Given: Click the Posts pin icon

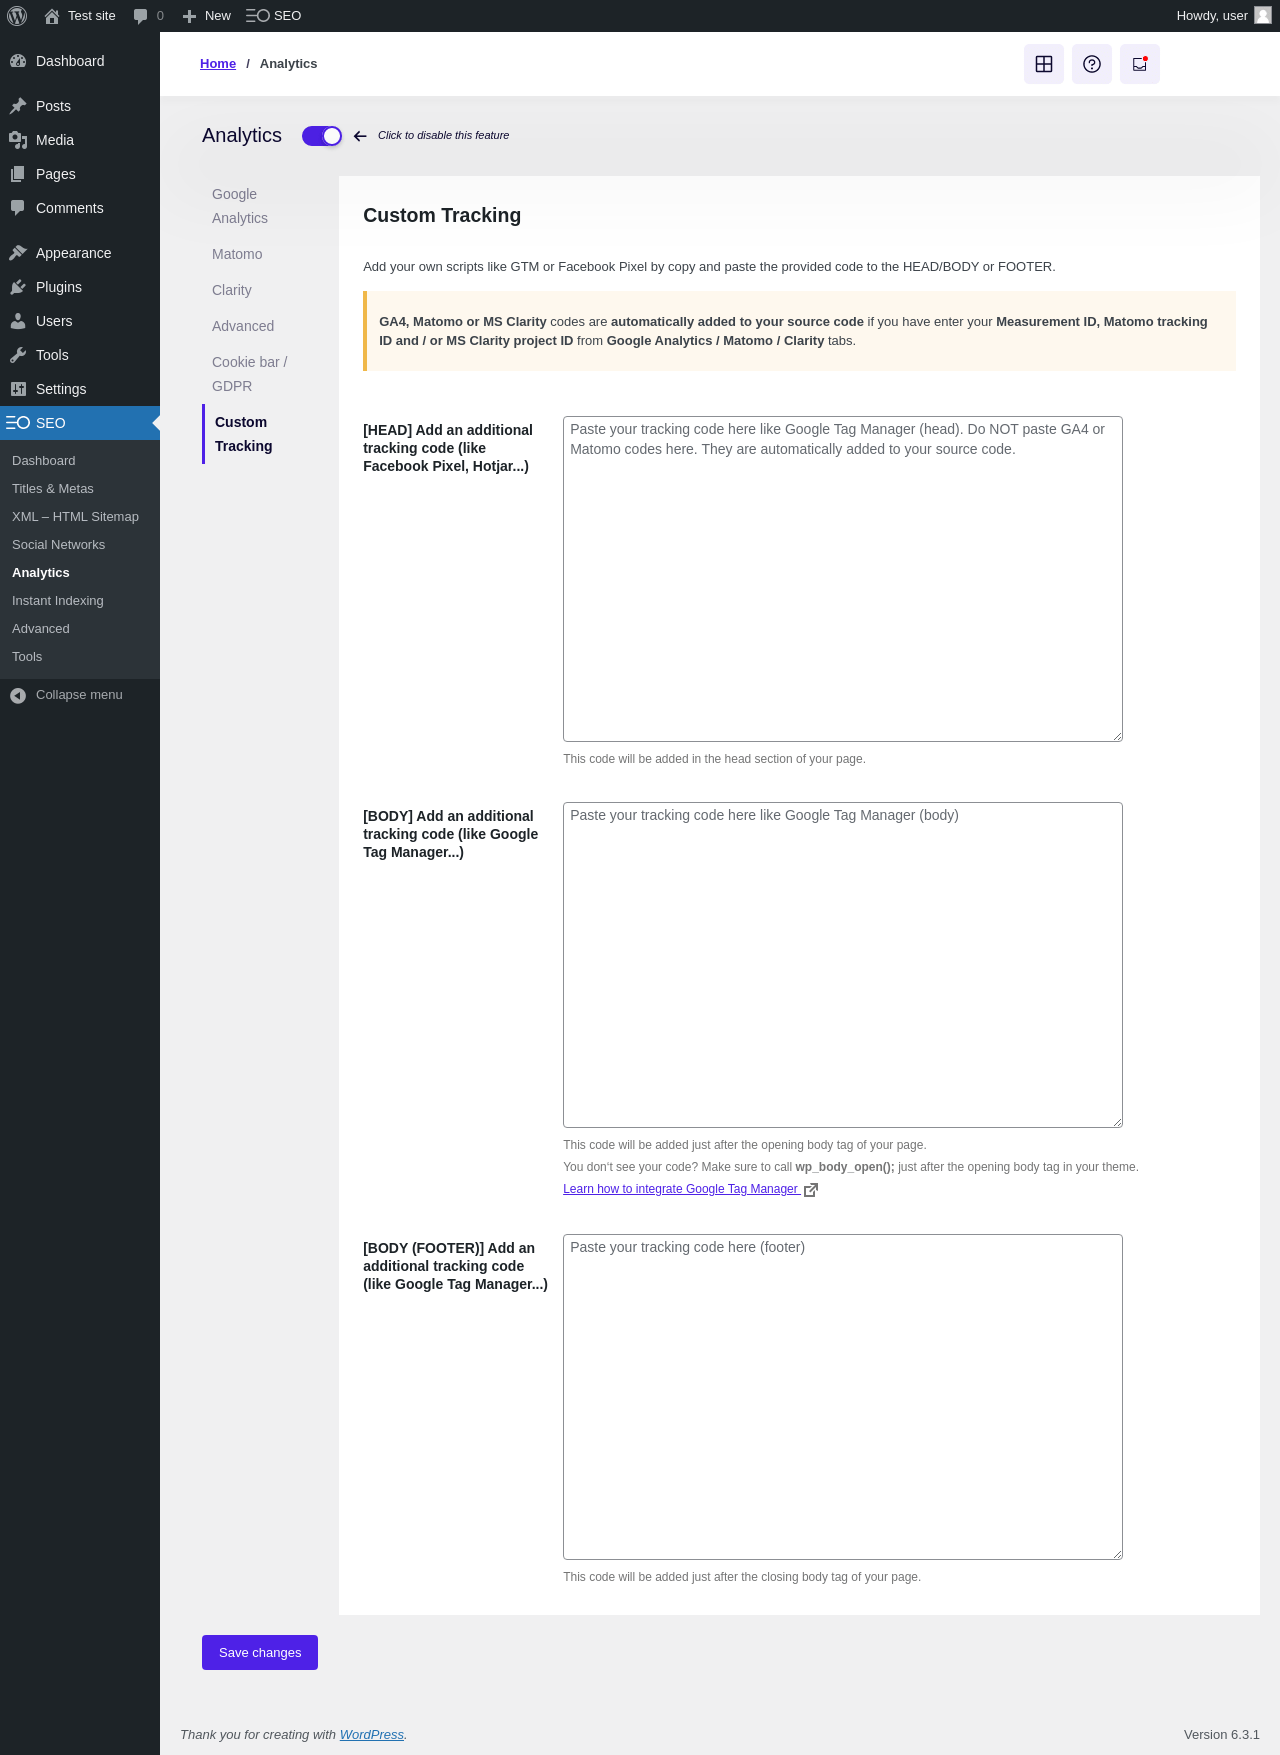Looking at the screenshot, I should [x=18, y=106].
